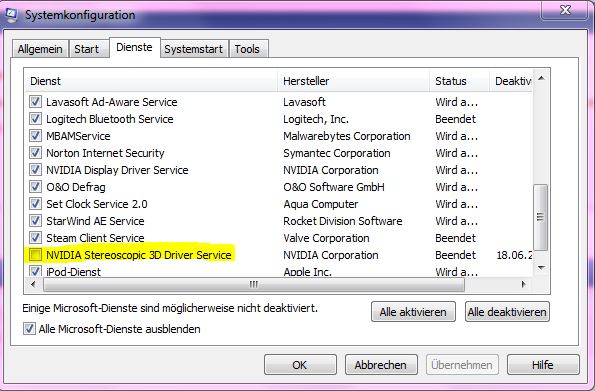Toggle O&O Defrag service checkbox

[x=35, y=187]
